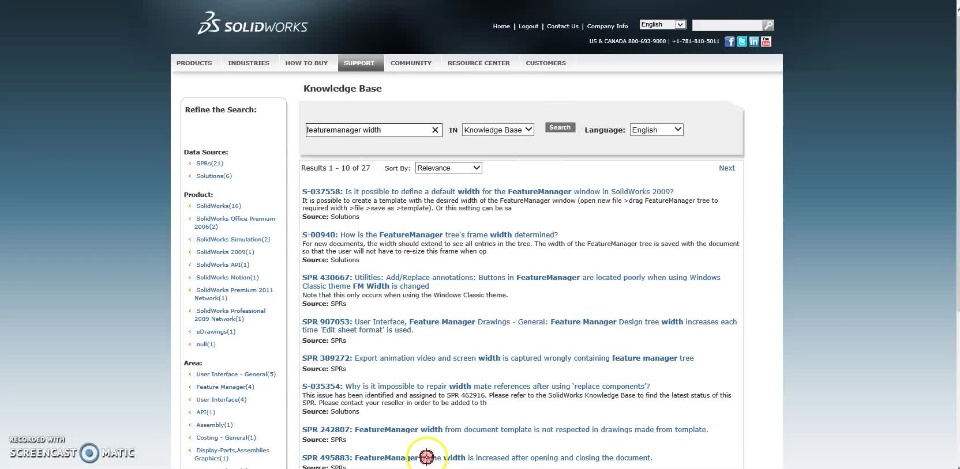Open the Community menu
Viewport: 960px width, 469px height.
[411, 63]
